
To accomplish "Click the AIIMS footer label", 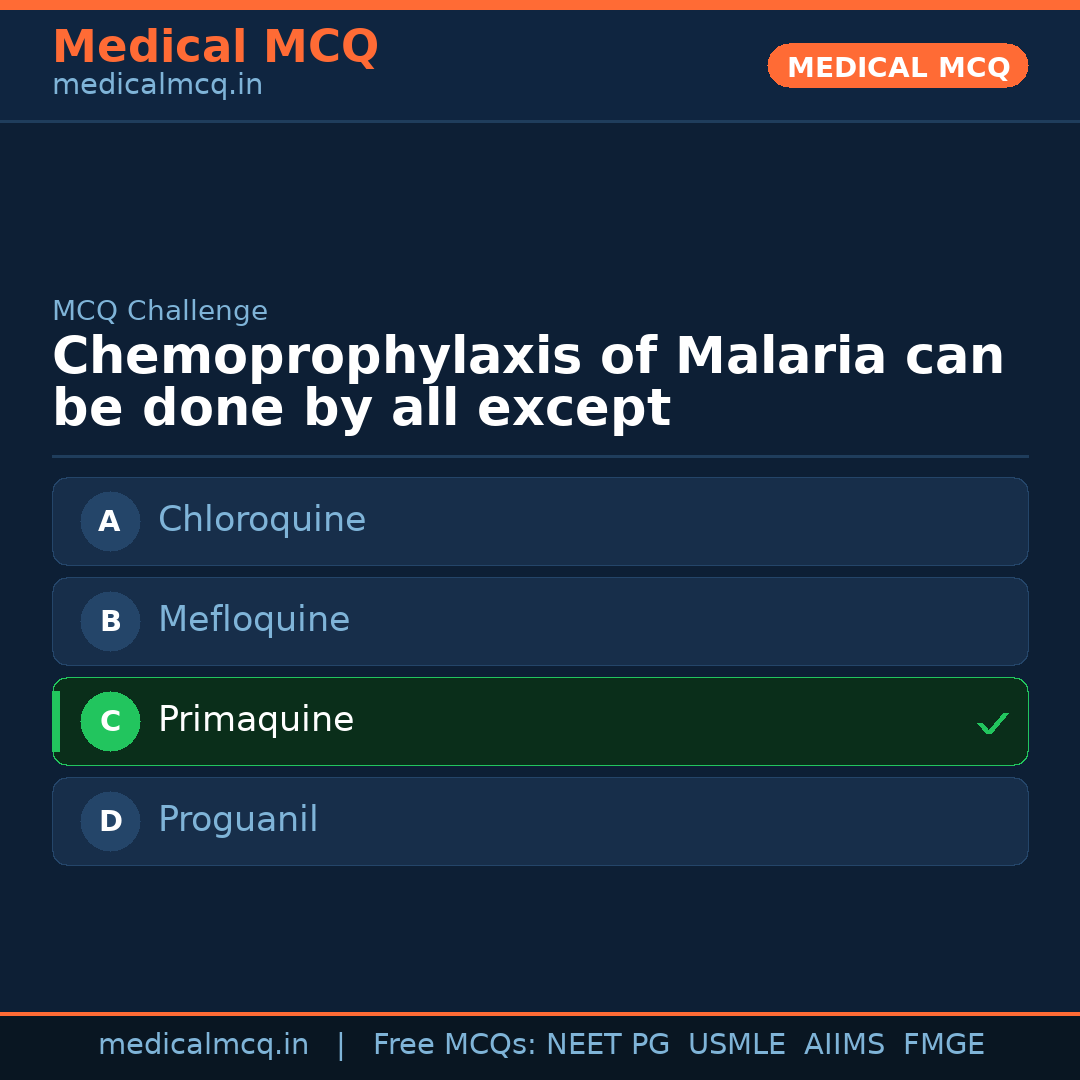I will (844, 1045).
